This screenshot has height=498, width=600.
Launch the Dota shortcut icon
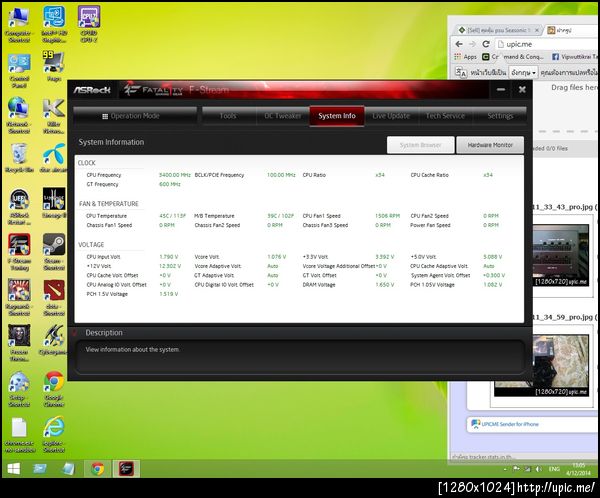coord(54,298)
